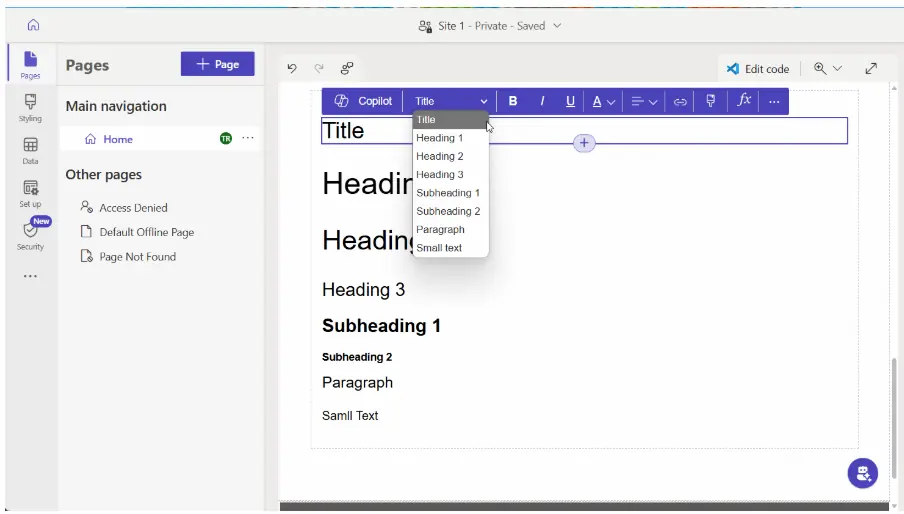The width and height of the screenshot is (904, 514).
Task: Click the Home icon in top-left corner
Action: [x=33, y=25]
